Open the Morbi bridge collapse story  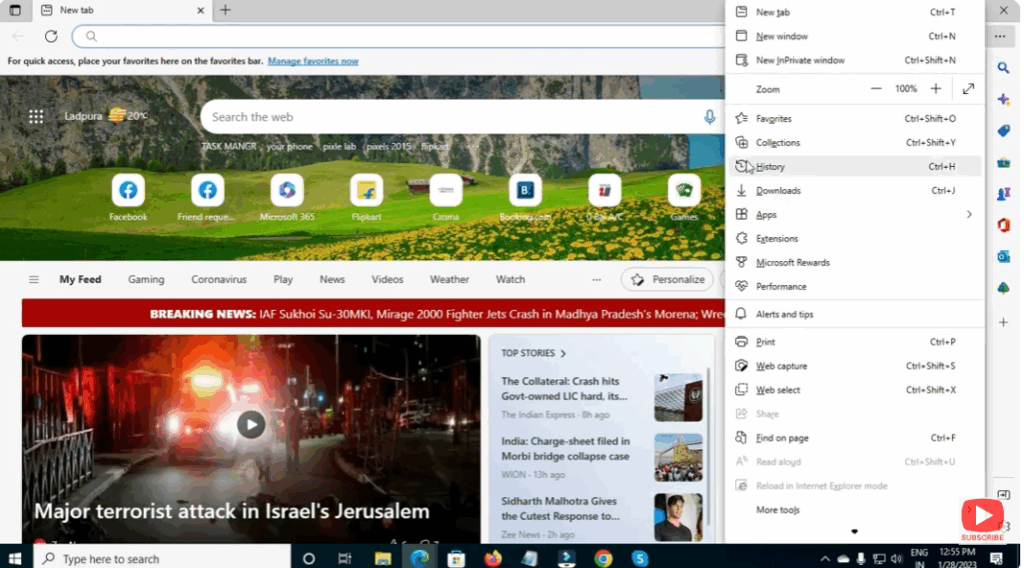[566, 449]
